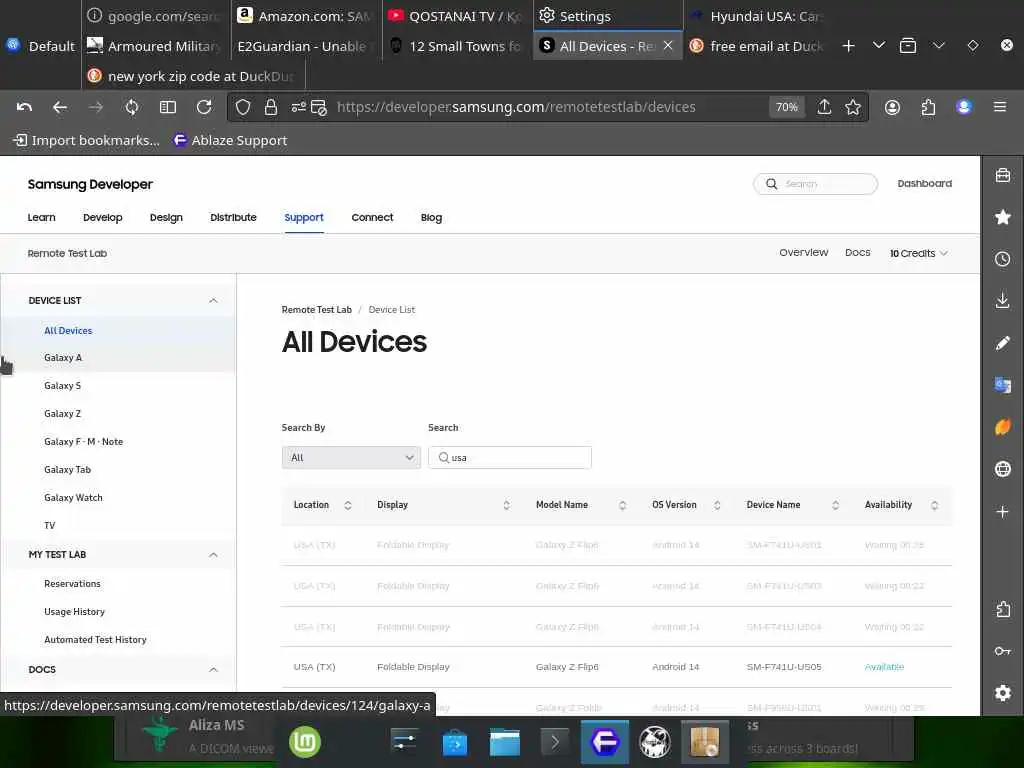Open Reservations under My Test Lab
Screen dimensions: 1024x768
[72, 584]
